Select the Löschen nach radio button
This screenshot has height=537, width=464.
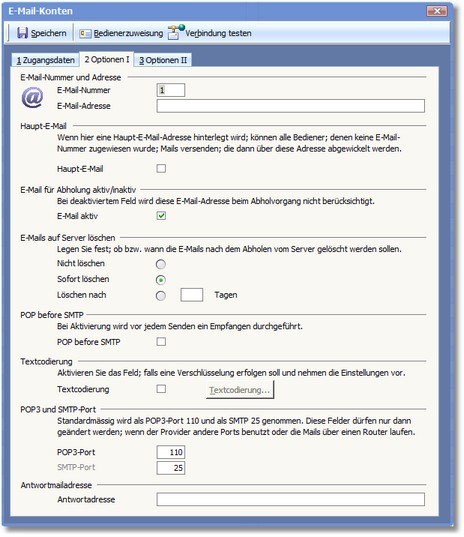[x=161, y=296]
